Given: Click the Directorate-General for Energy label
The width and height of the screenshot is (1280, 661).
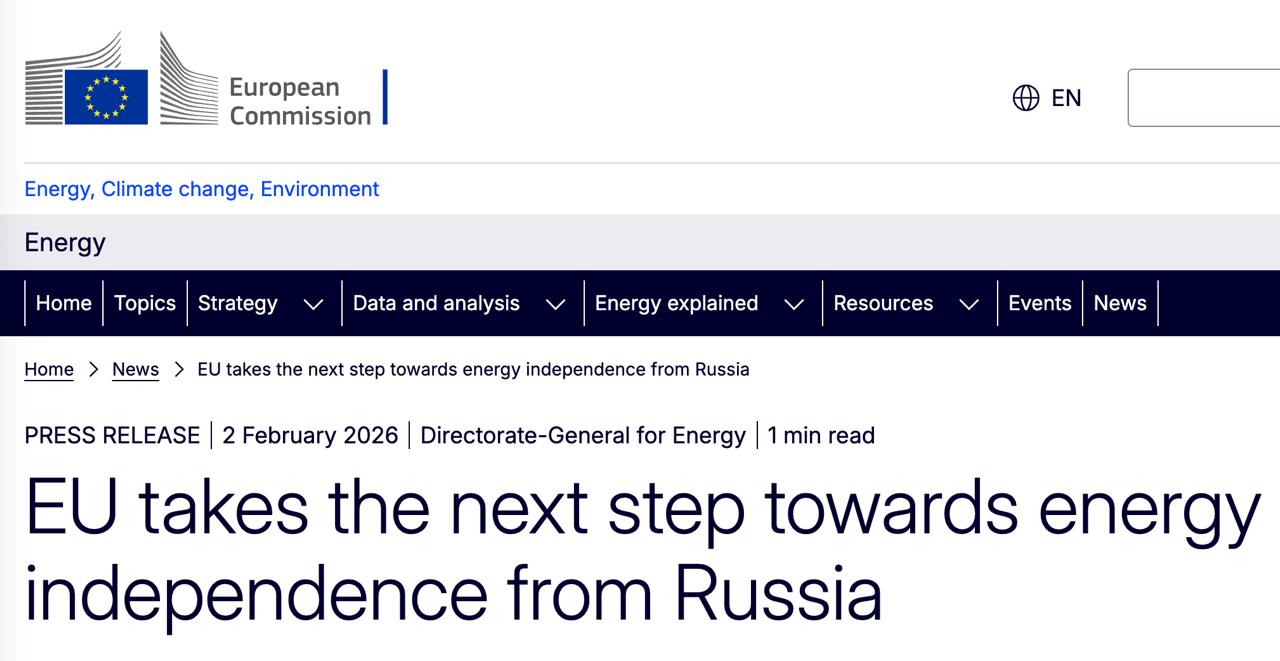Looking at the screenshot, I should (x=584, y=435).
